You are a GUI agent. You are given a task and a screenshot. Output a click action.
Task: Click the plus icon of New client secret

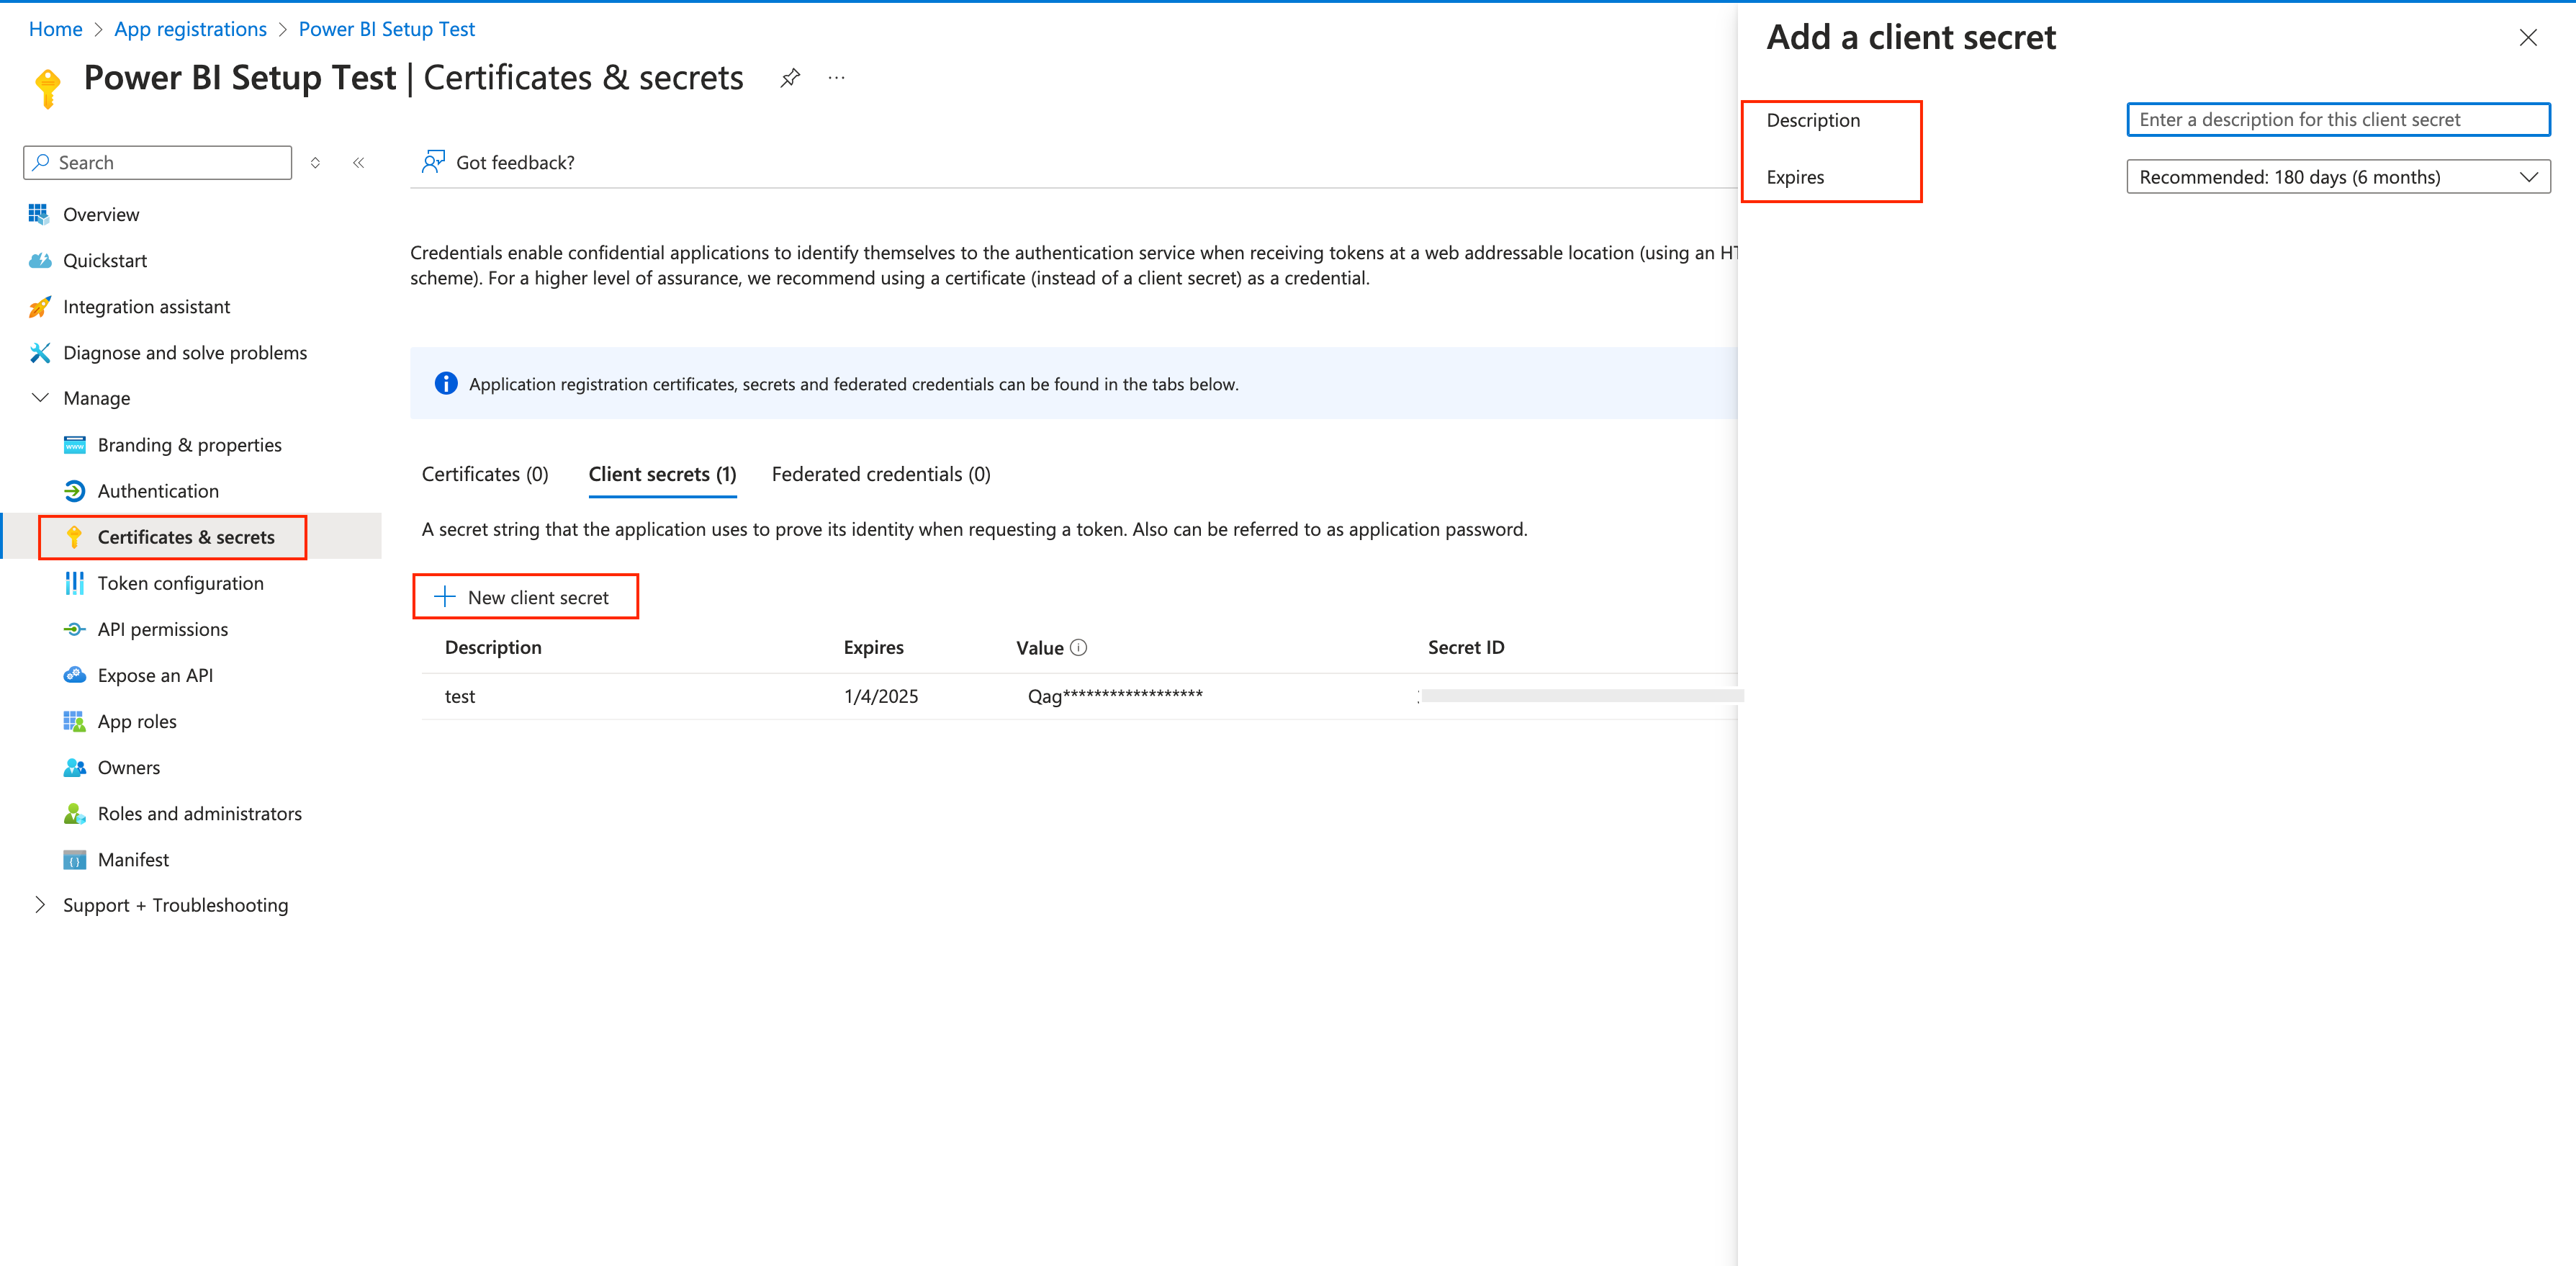click(x=445, y=597)
